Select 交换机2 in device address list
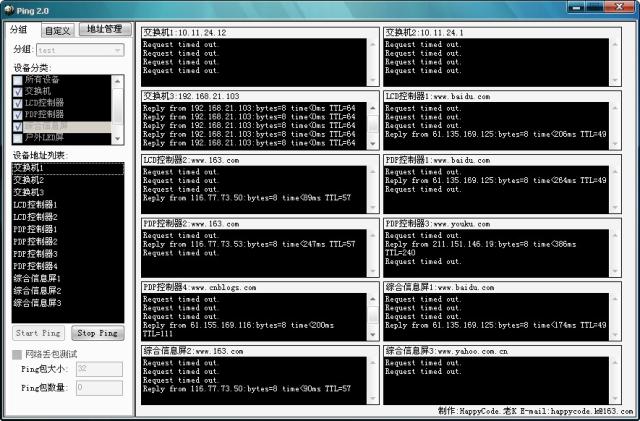 68,180
